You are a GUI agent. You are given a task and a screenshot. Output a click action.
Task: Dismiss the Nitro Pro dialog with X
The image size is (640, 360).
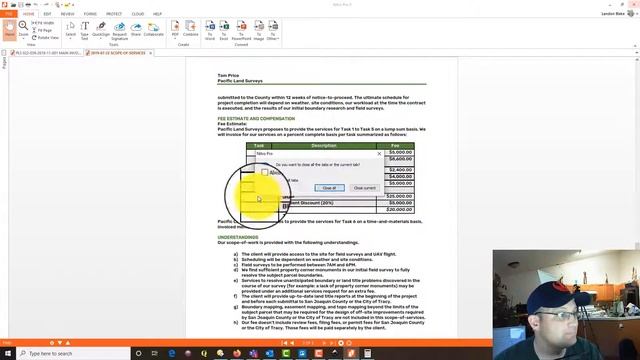(379, 153)
